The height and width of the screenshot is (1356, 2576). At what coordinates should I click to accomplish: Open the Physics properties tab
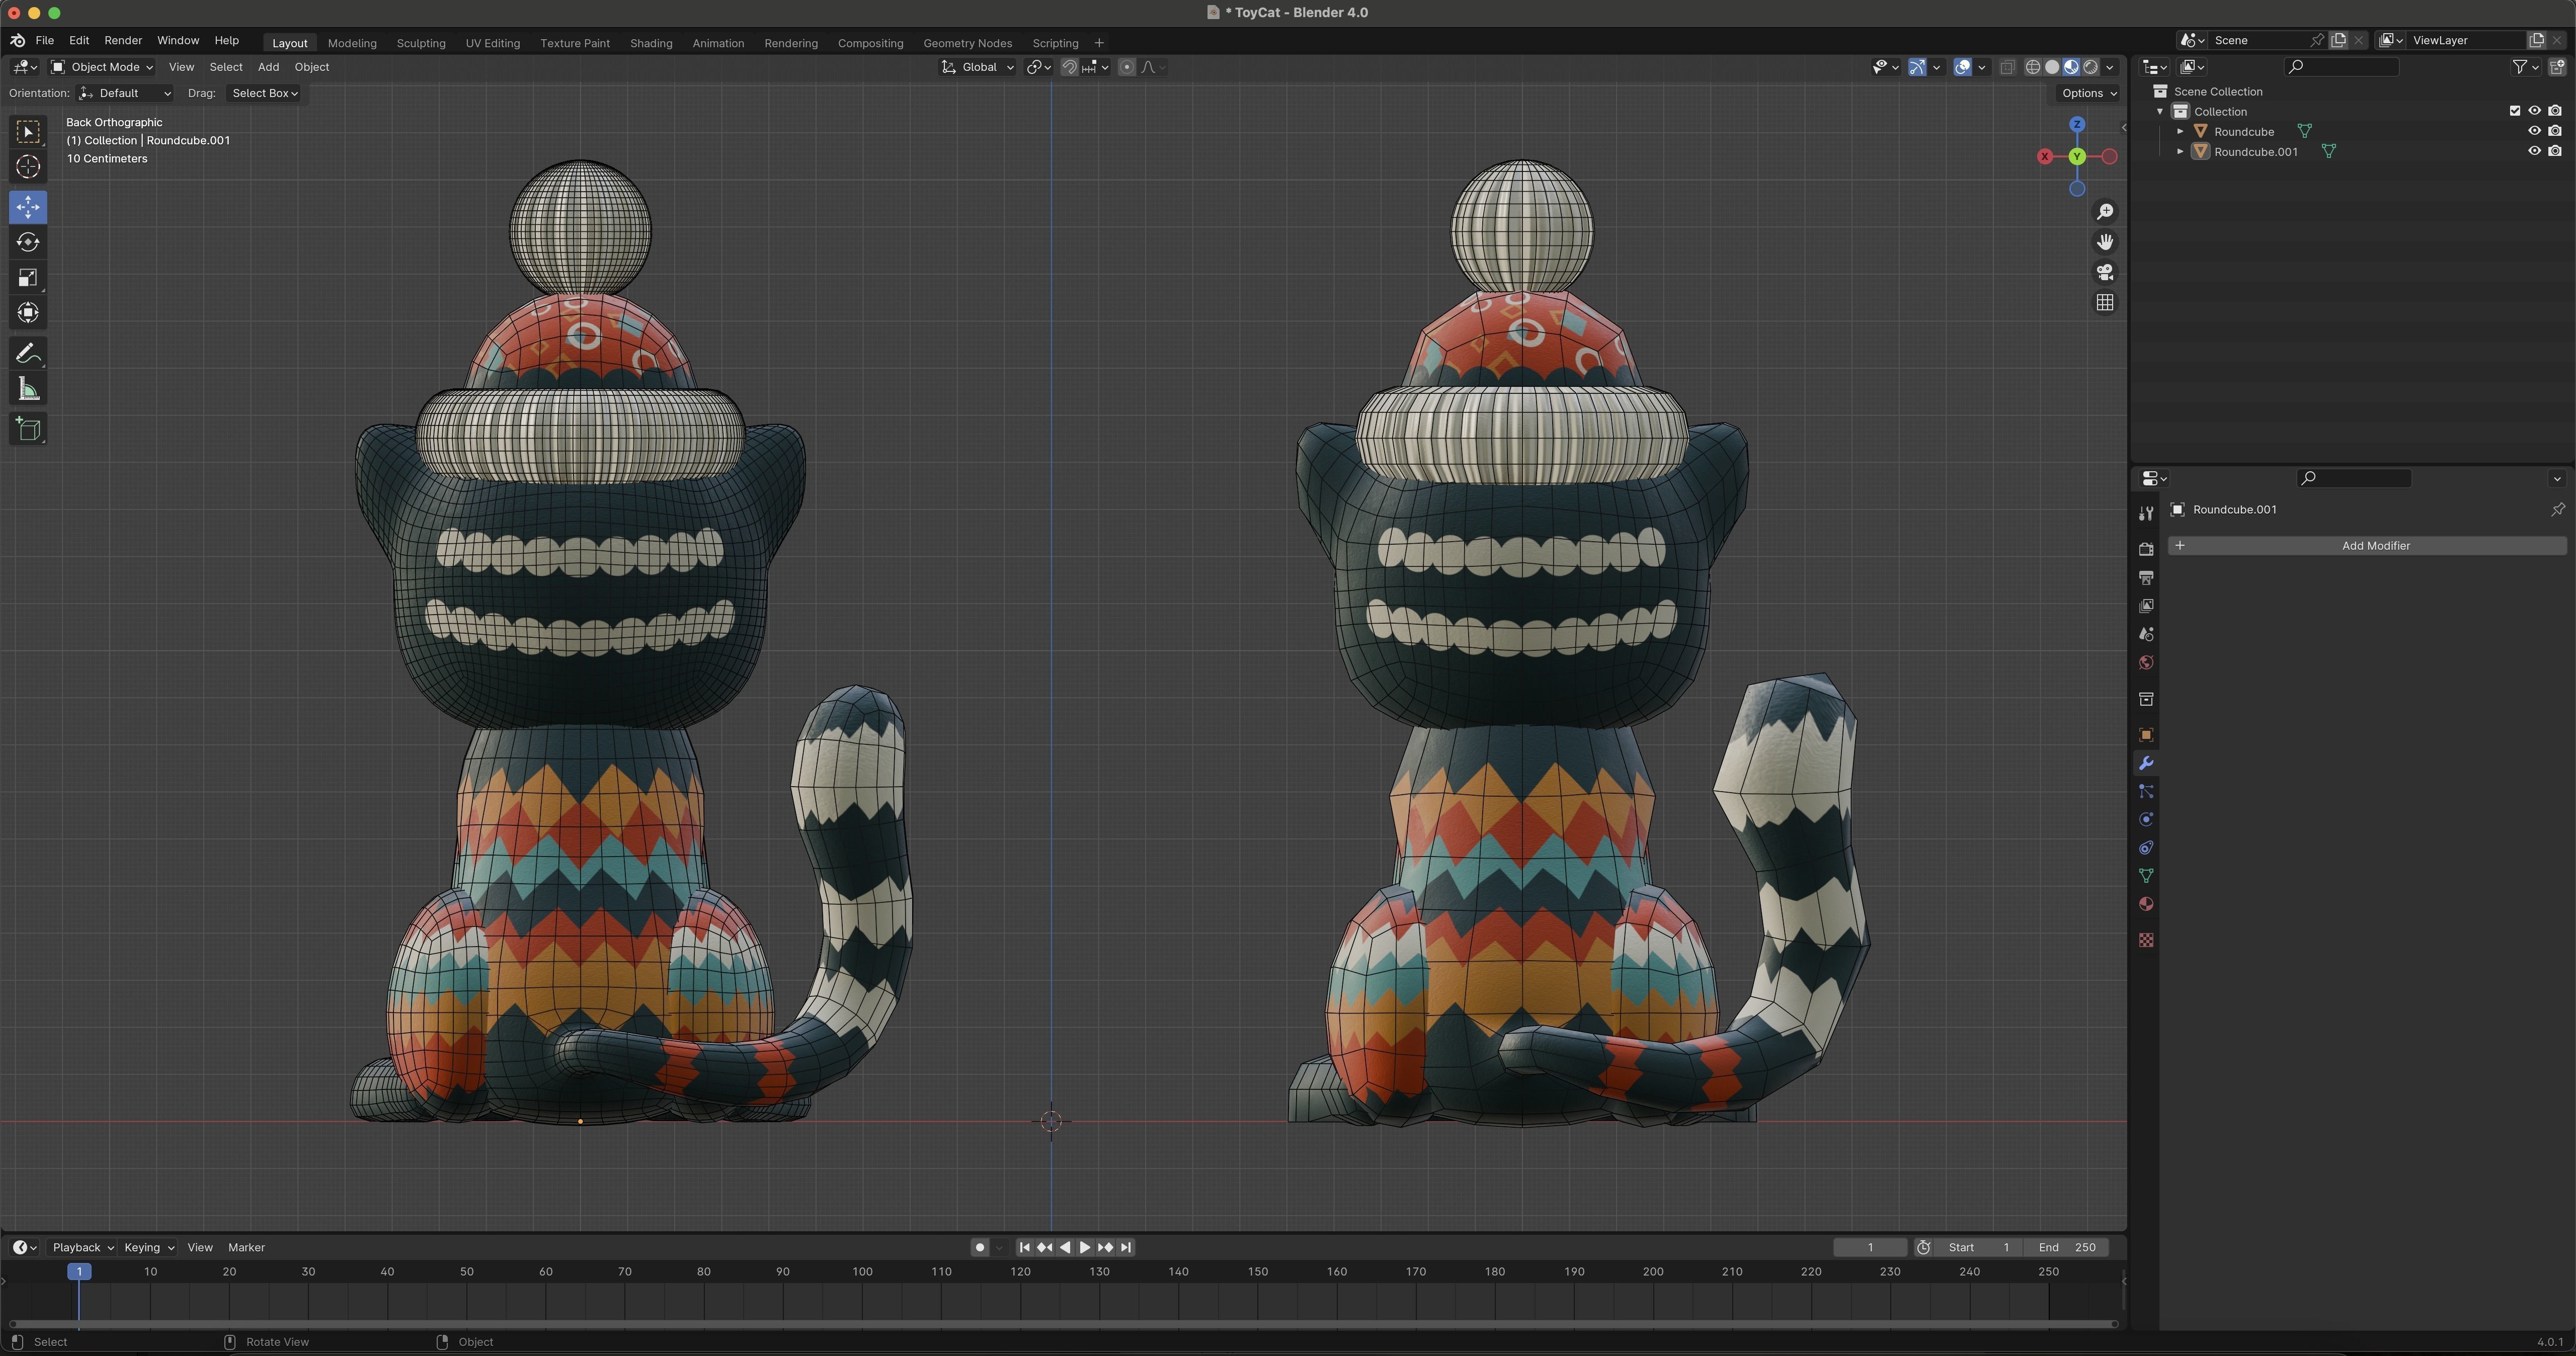(2146, 819)
